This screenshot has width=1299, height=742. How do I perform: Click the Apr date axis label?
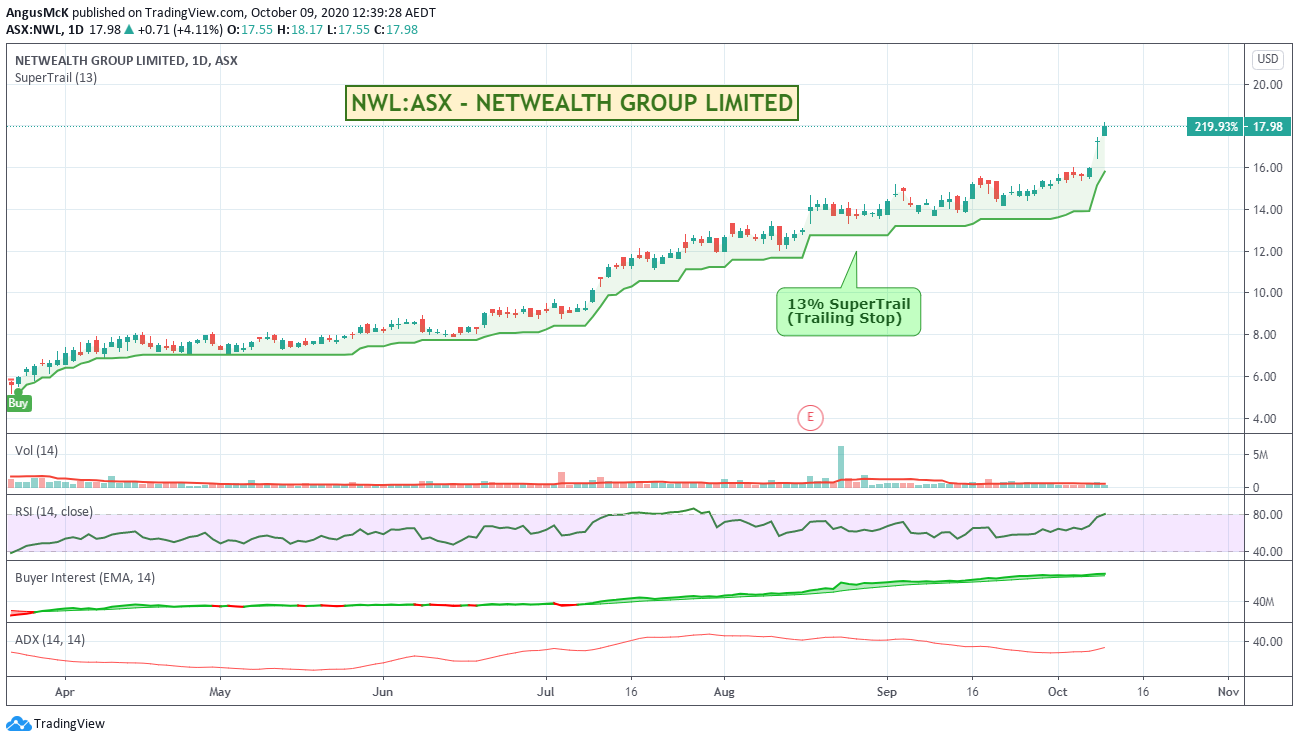65,691
